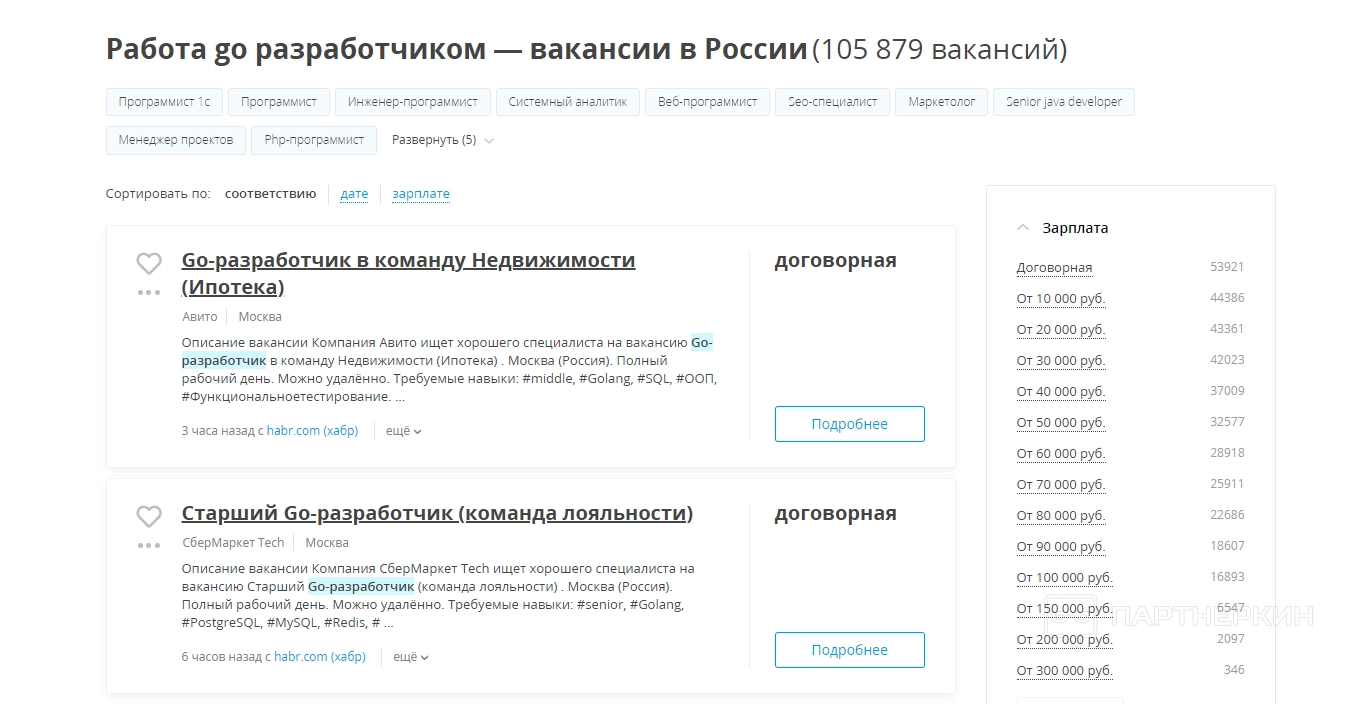Click Подробнее for the Авито vacancy

[x=849, y=424]
